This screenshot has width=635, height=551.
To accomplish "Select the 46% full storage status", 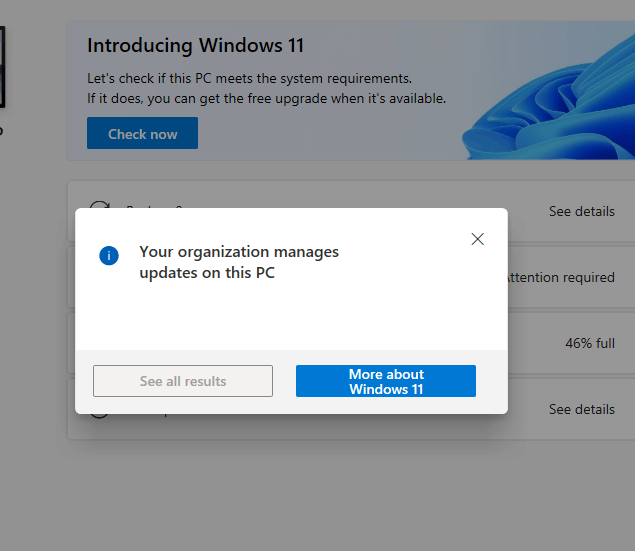I will (589, 343).
